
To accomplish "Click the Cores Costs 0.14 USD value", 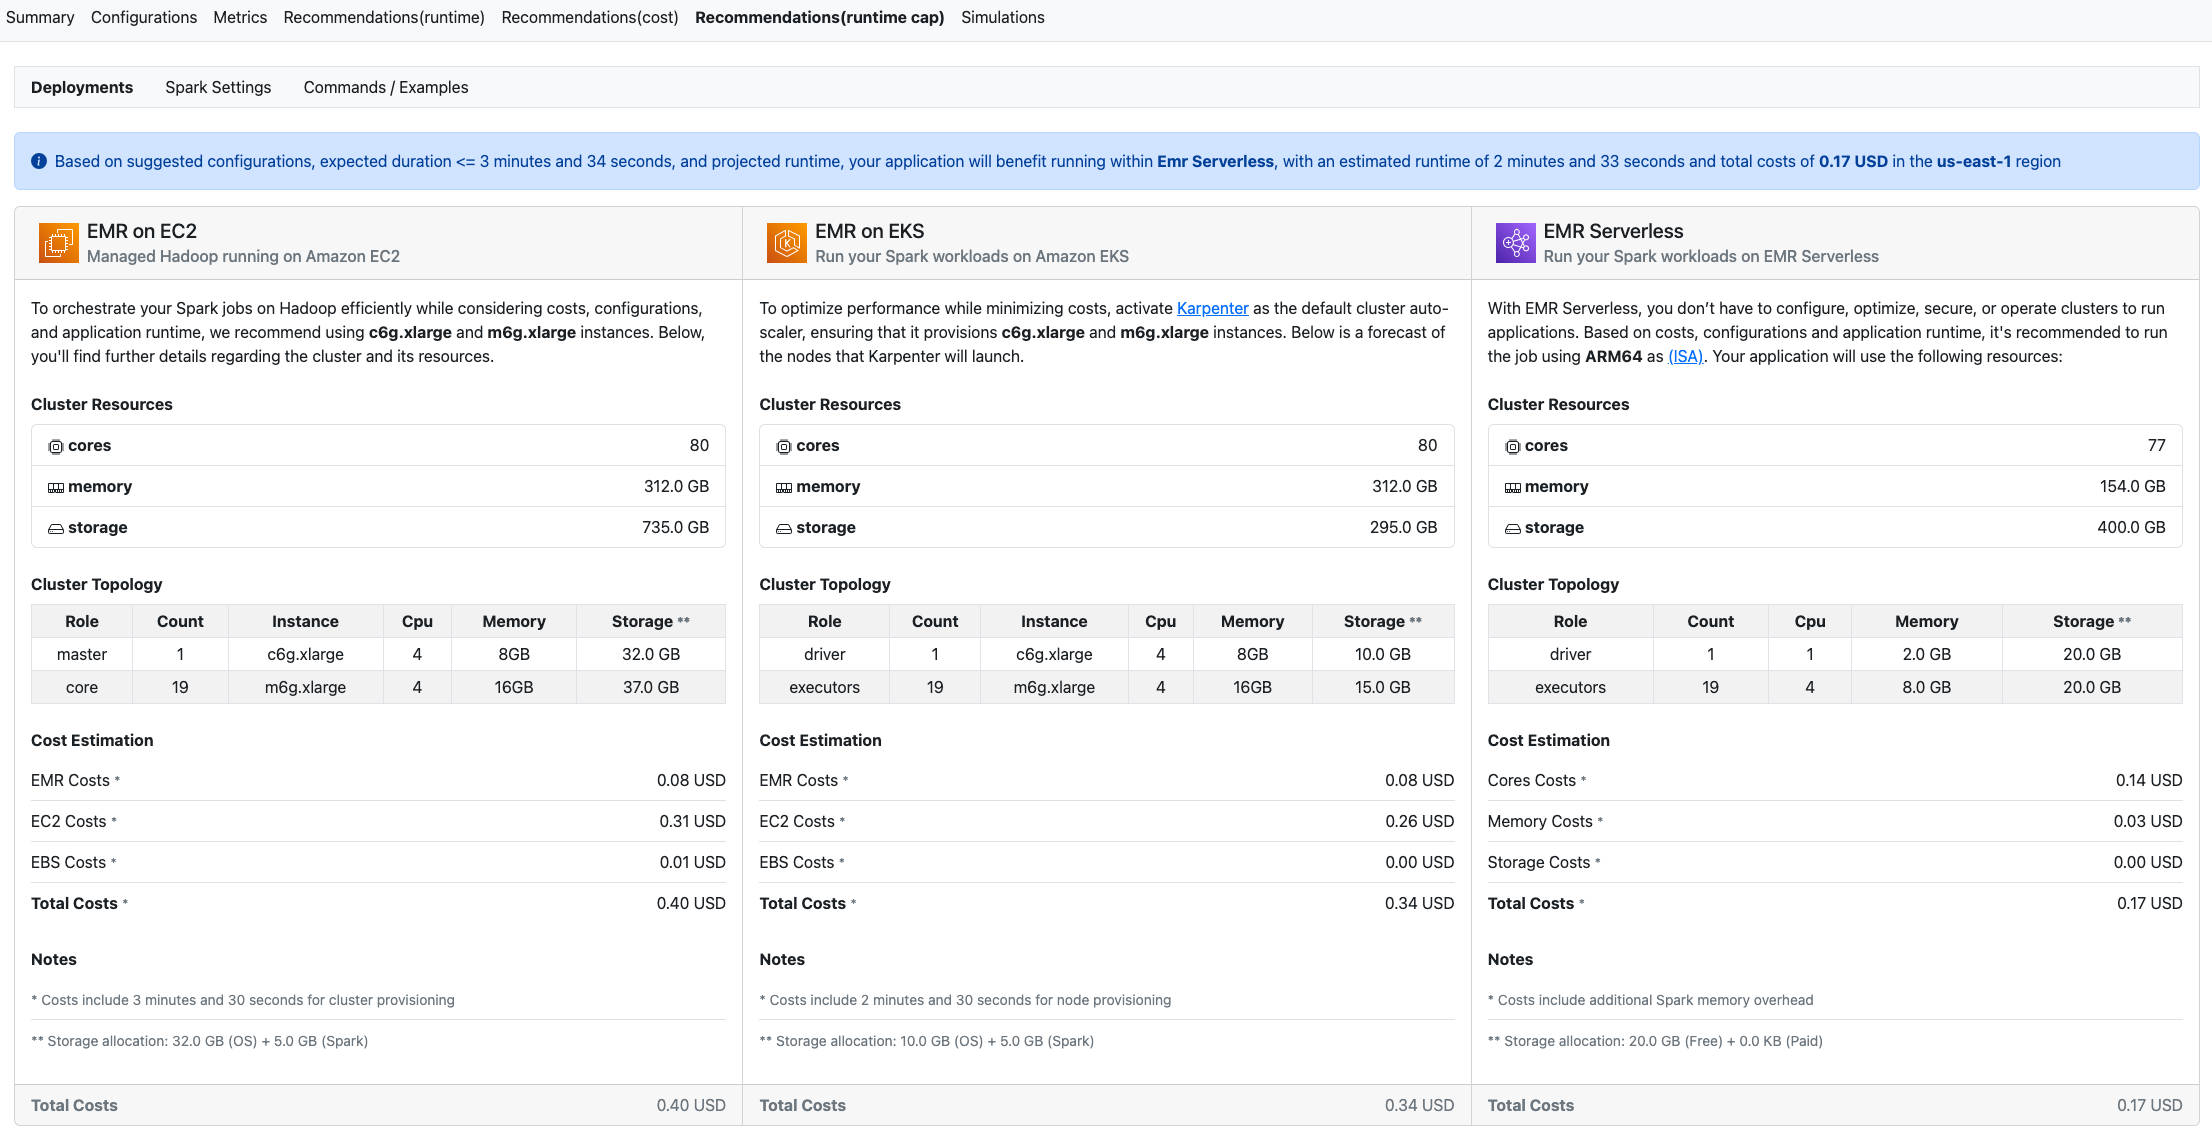I will point(2149,780).
